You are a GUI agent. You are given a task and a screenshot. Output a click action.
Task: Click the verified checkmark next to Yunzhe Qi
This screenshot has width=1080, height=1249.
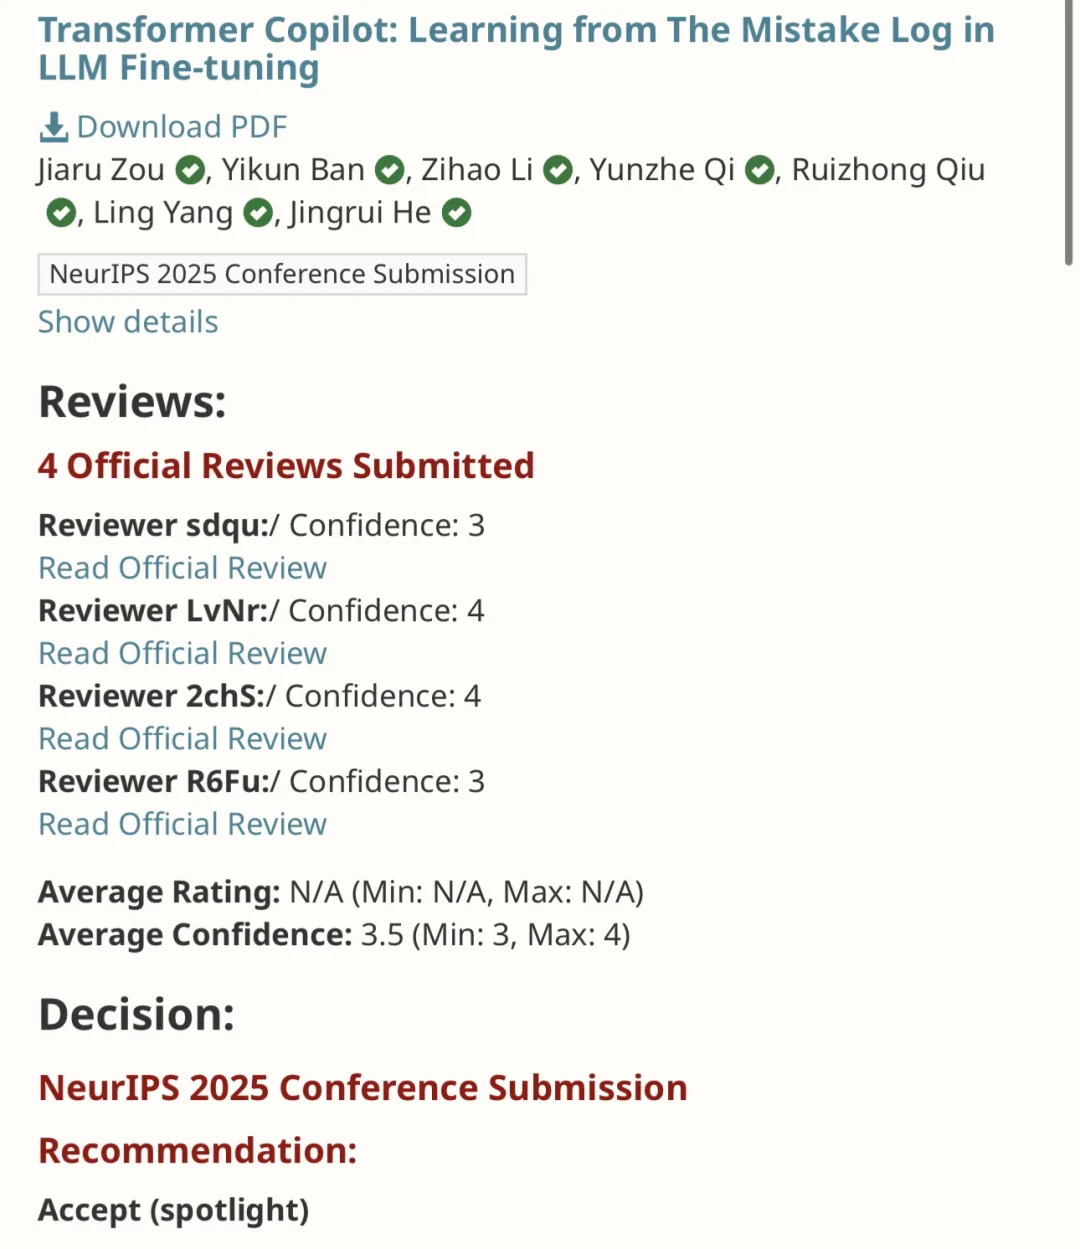760,170
